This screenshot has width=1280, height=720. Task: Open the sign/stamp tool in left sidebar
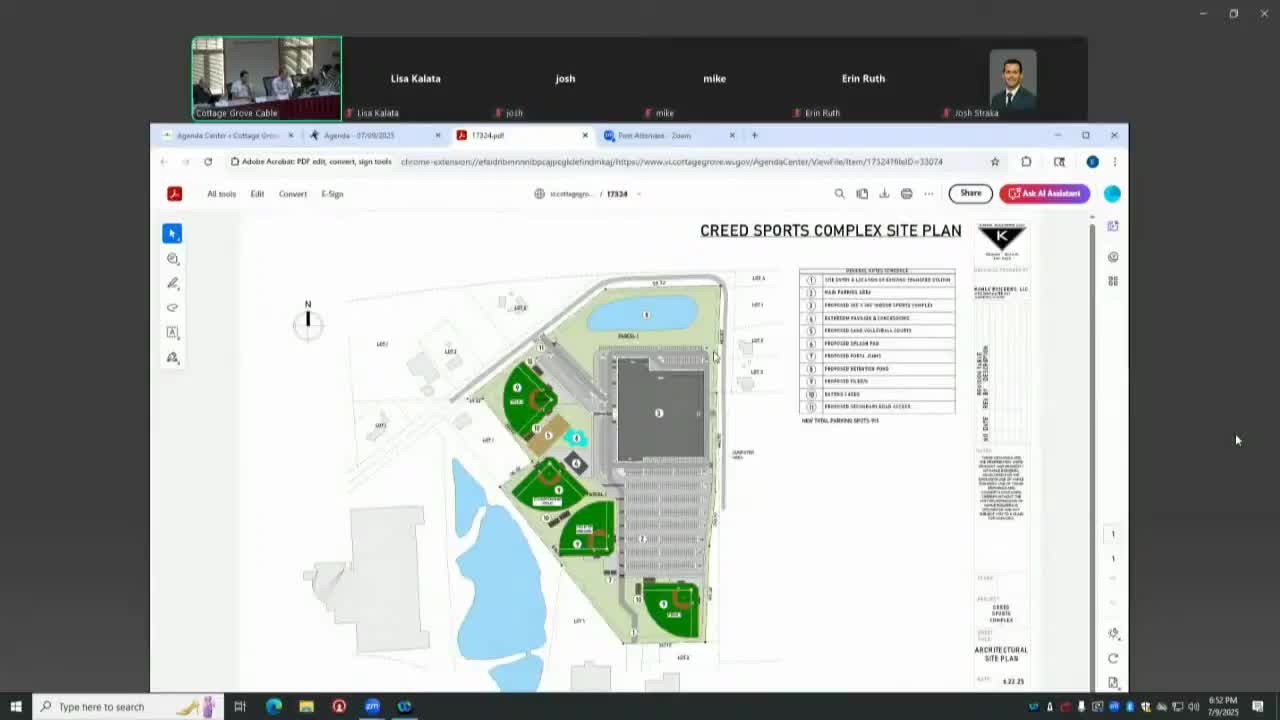point(172,357)
